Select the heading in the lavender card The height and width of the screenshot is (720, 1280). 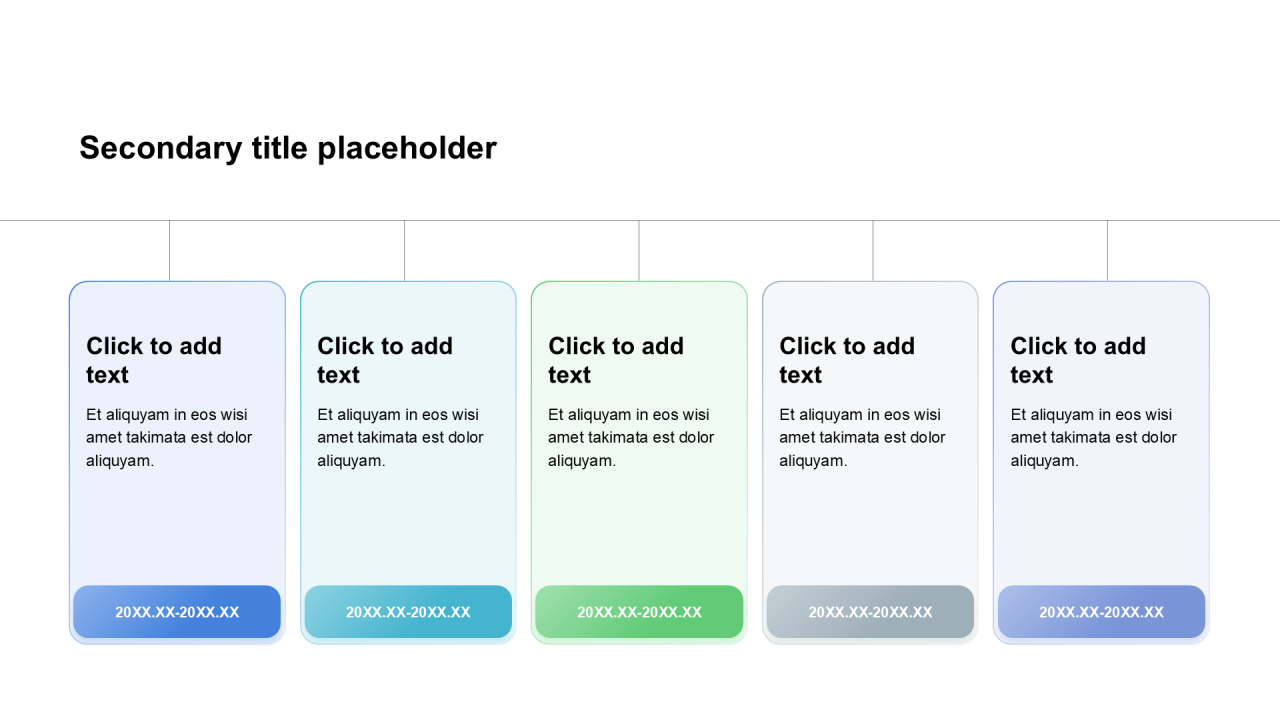1078,360
